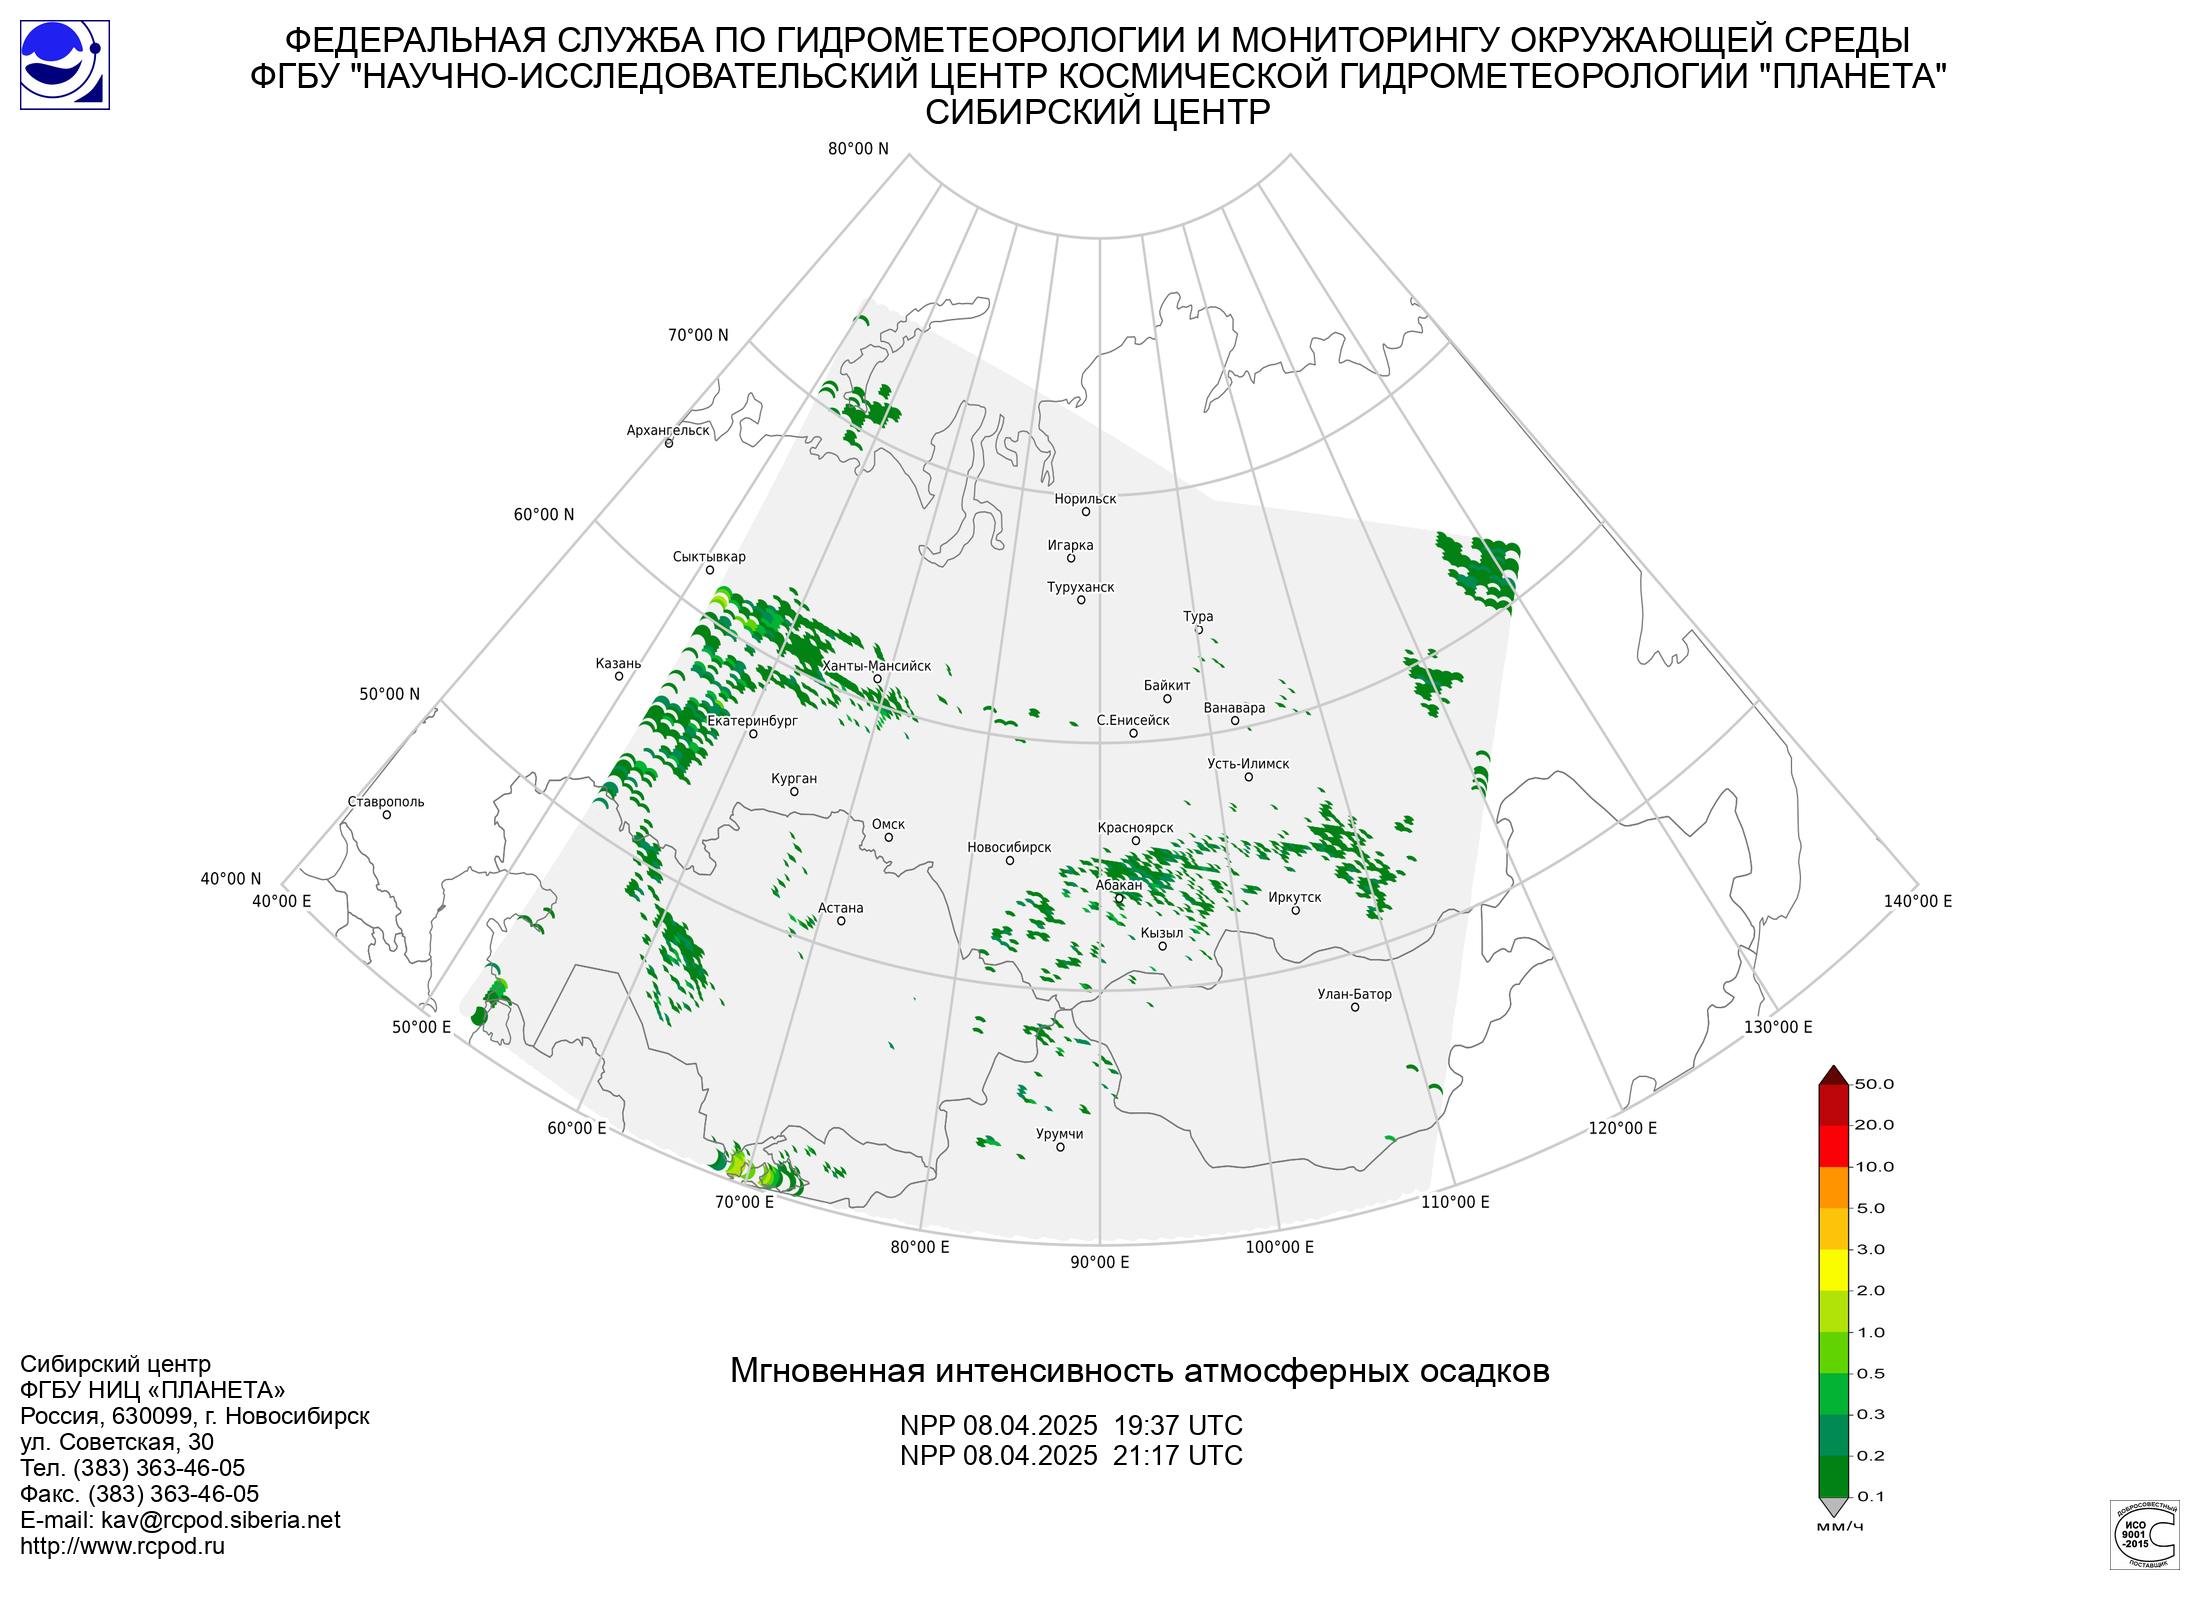The width and height of the screenshot is (2200, 1600).
Task: Click the Сыктывкар city label
Action: tap(709, 557)
